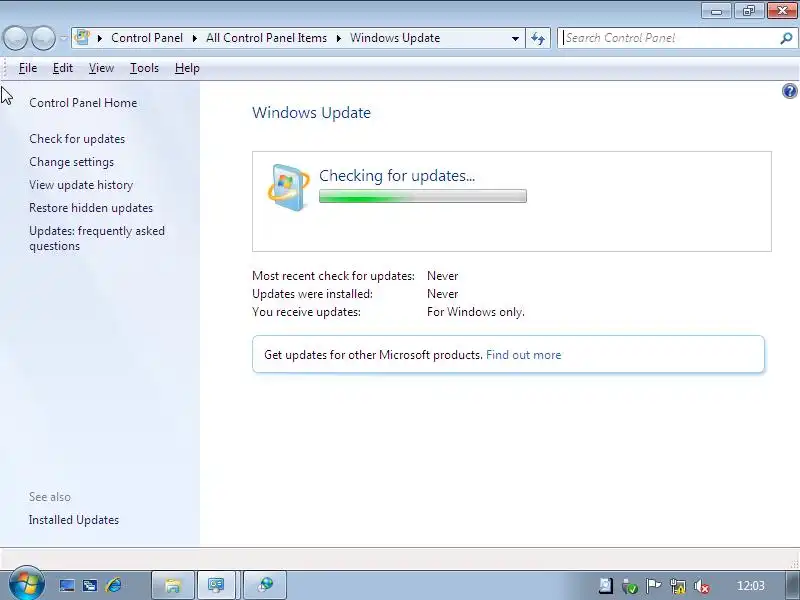Select the Windows Update breadcrumb
This screenshot has height=600, width=800.
[395, 38]
